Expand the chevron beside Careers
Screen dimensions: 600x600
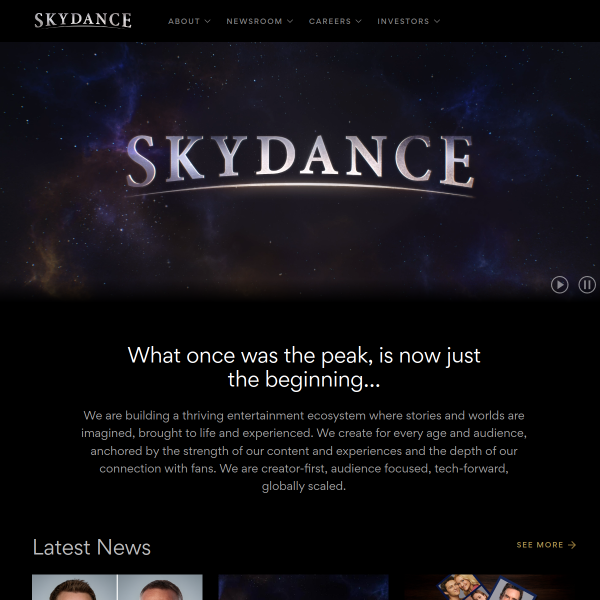coord(359,21)
